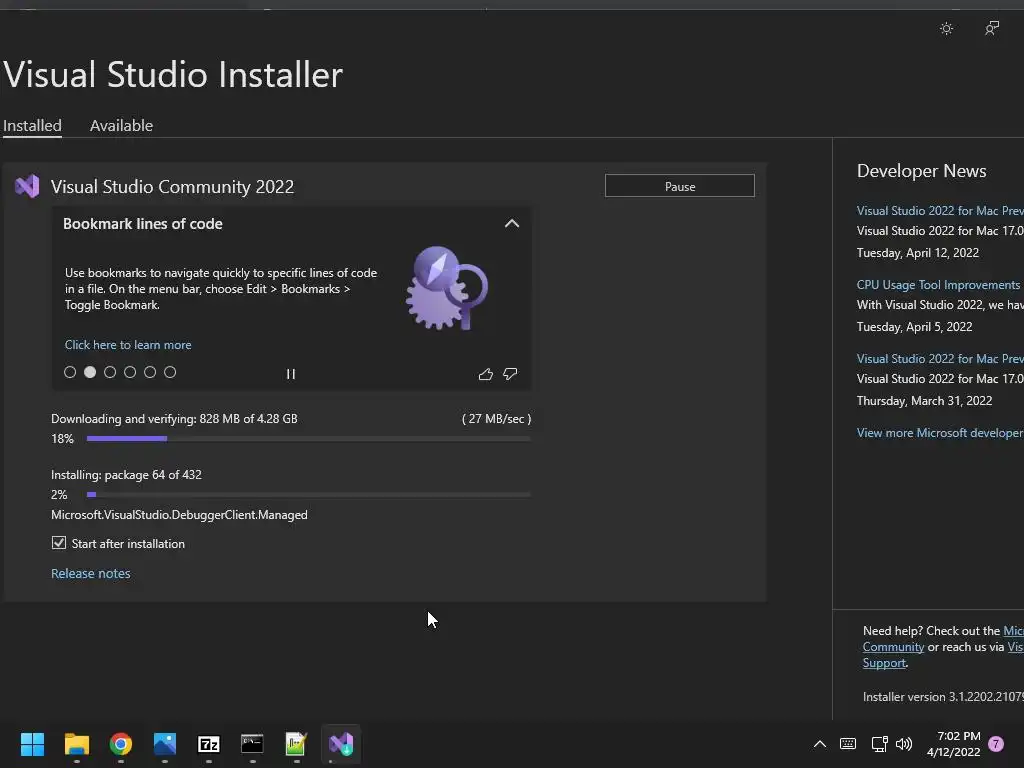Open CPU Usage Tool Improvements article
The height and width of the screenshot is (768, 1024).
(938, 285)
